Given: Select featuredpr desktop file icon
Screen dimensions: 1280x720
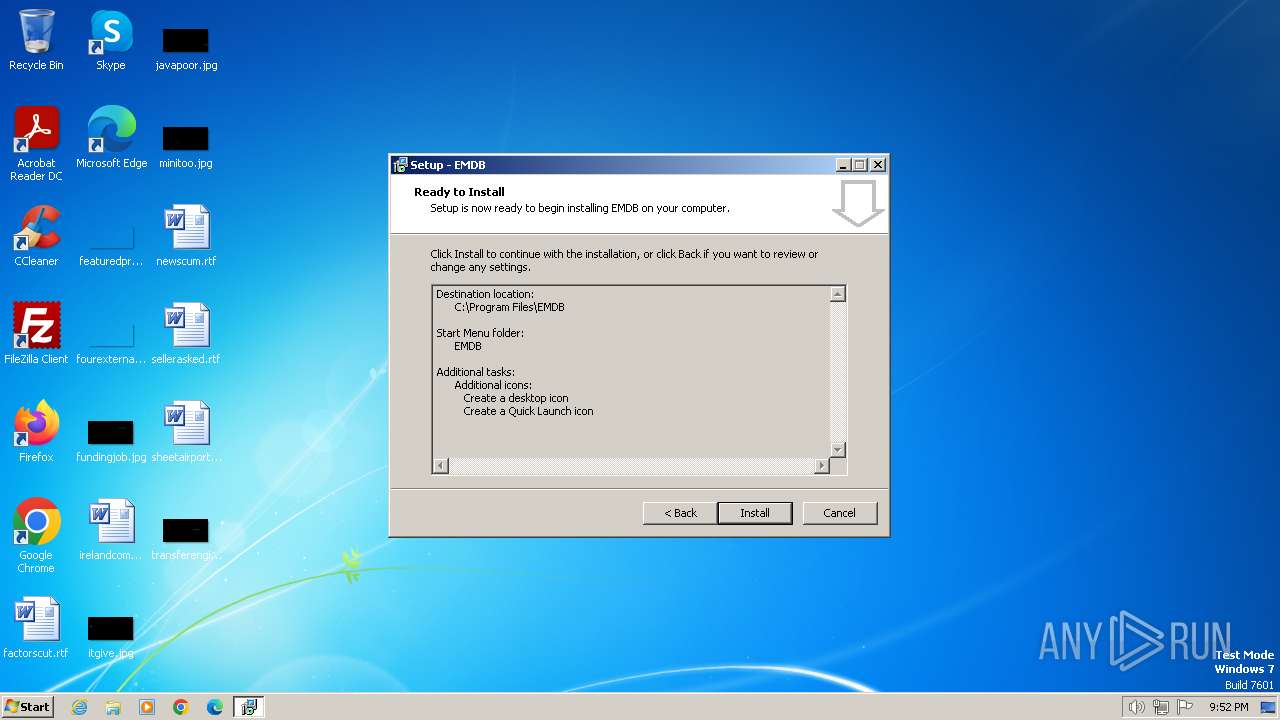Looking at the screenshot, I should 111,244.
